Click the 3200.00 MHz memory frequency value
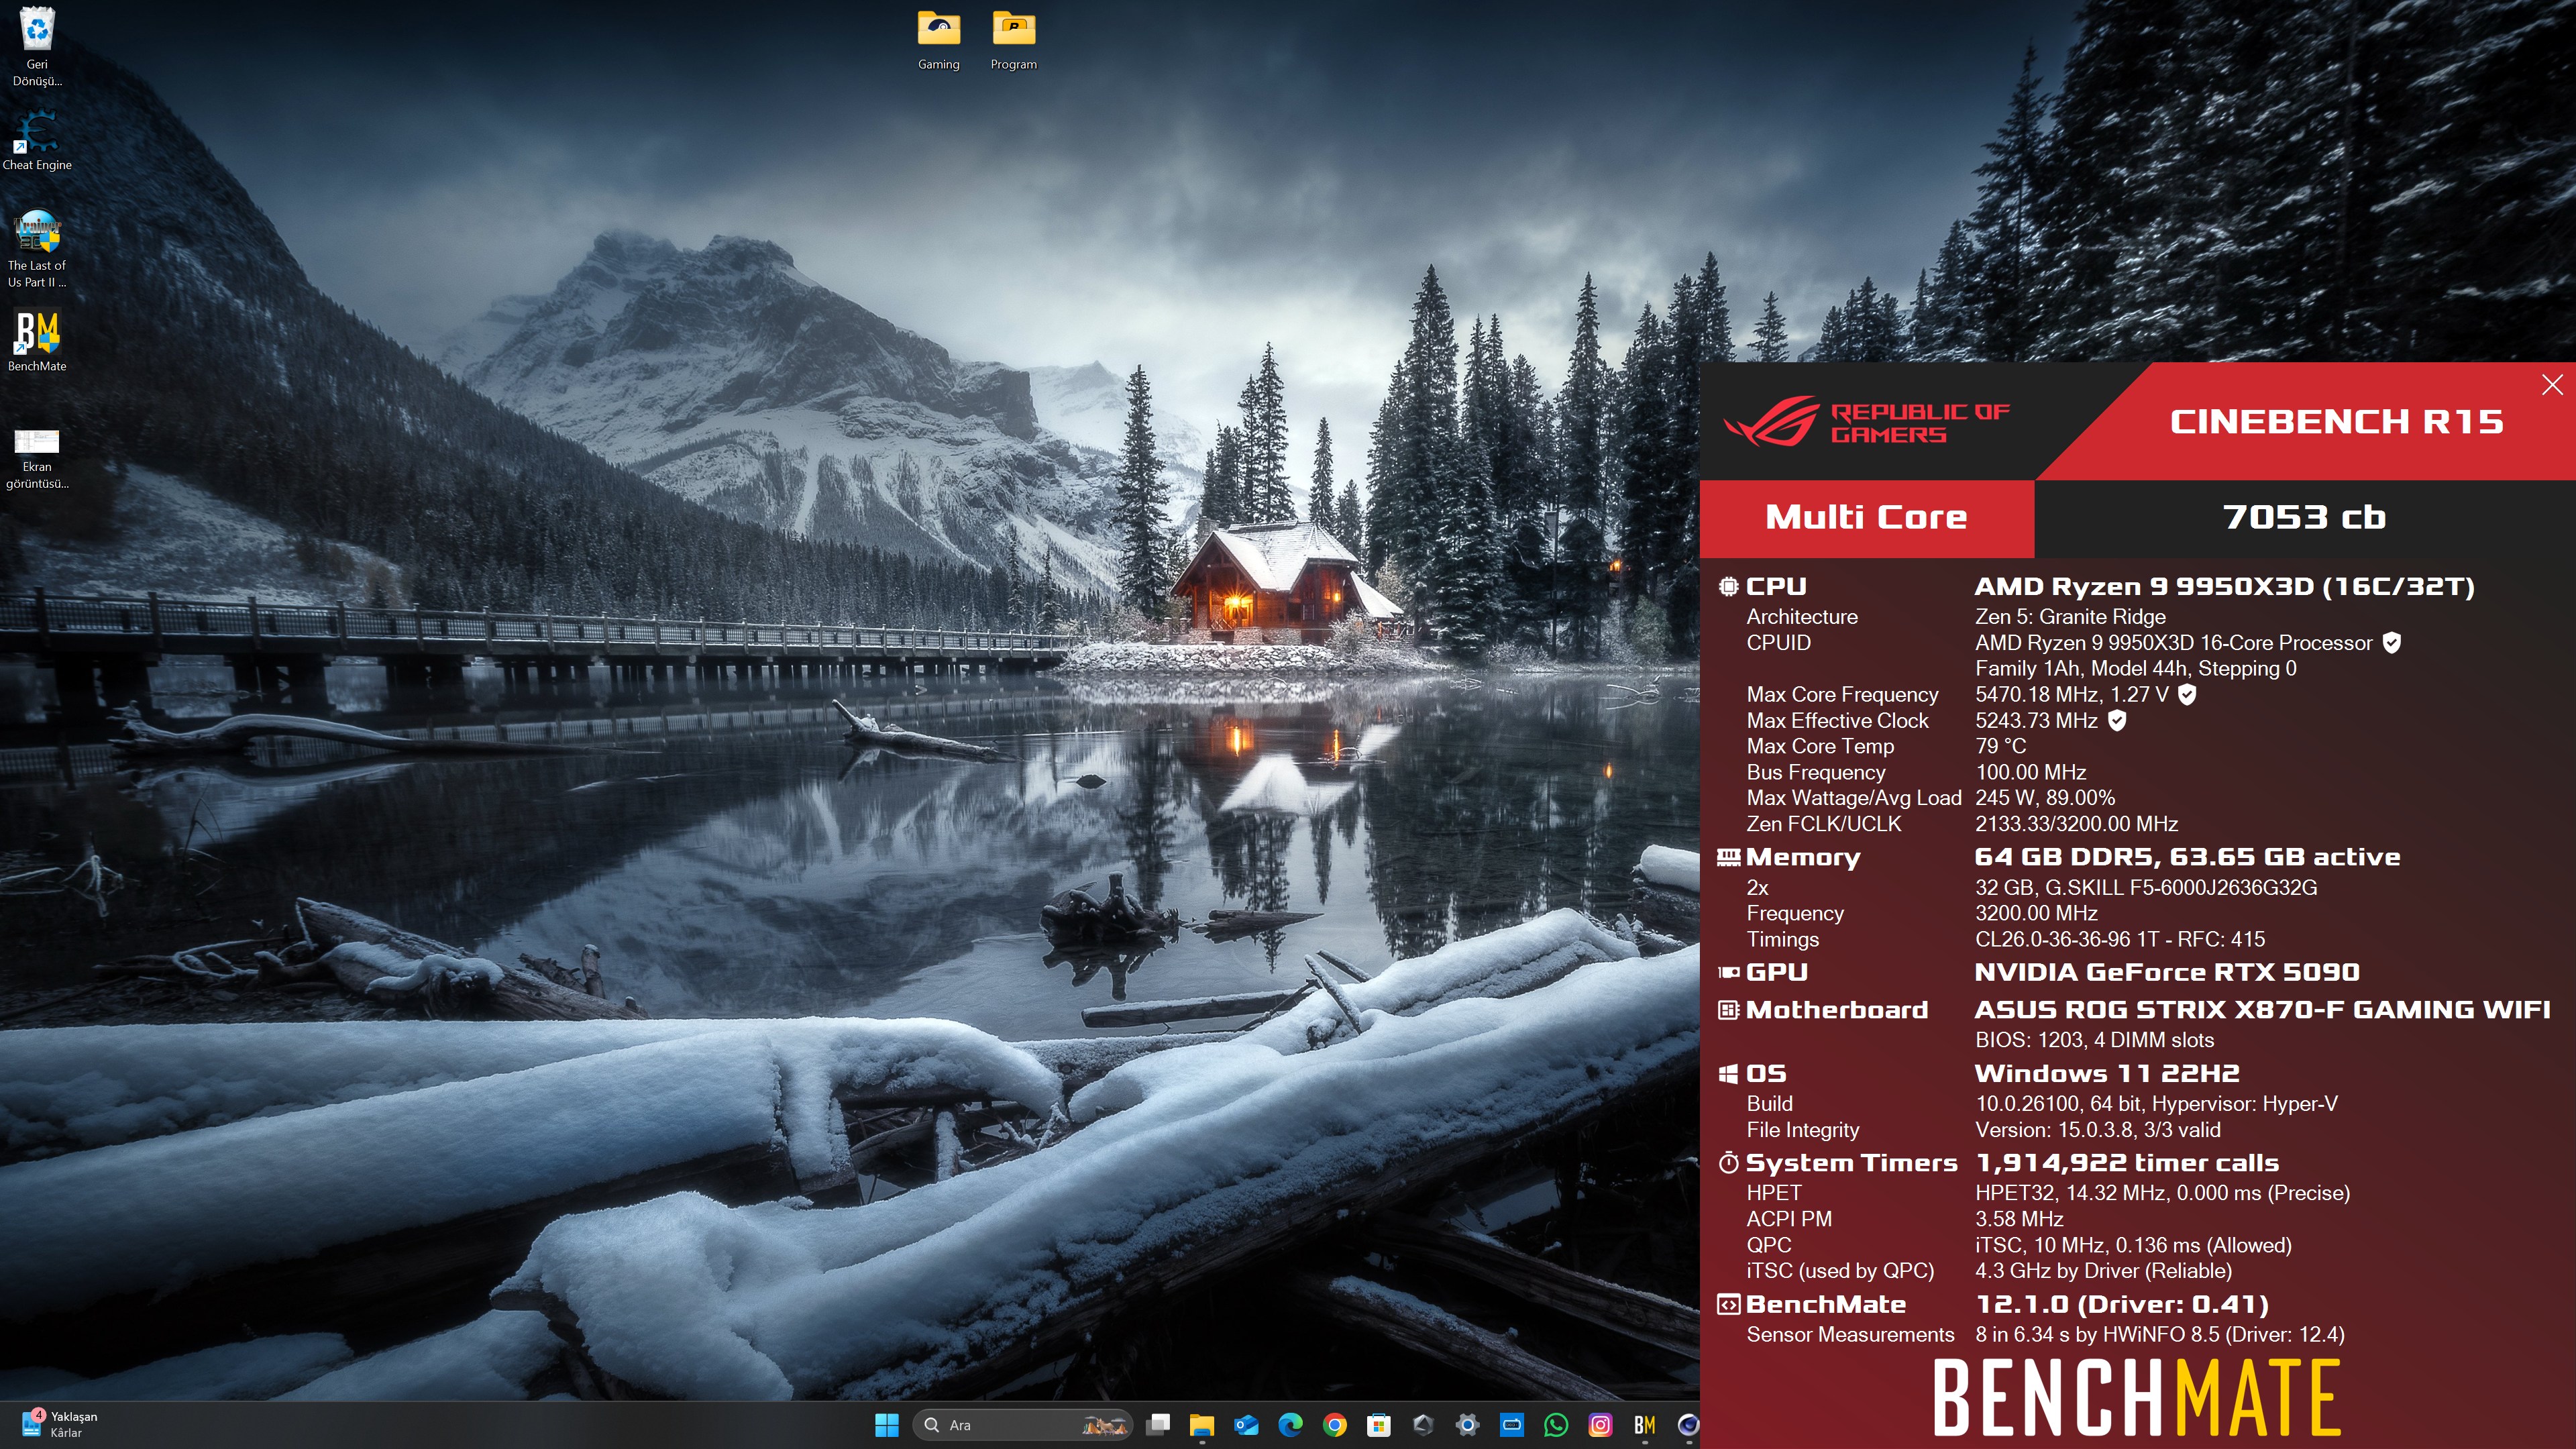The height and width of the screenshot is (1449, 2576). coord(2036,913)
